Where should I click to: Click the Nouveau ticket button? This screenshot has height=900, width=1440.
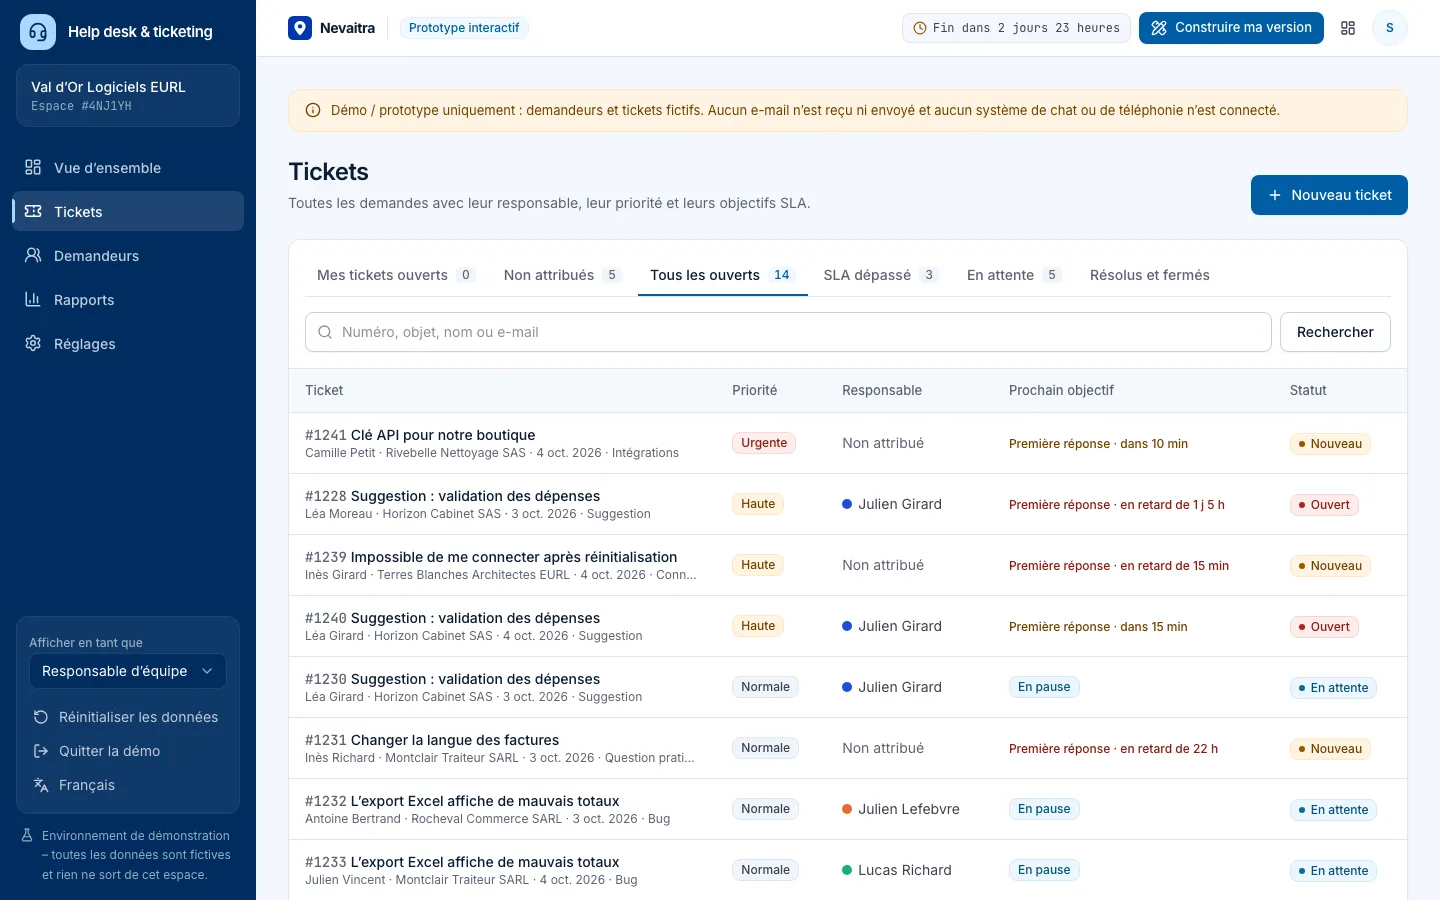(x=1329, y=195)
